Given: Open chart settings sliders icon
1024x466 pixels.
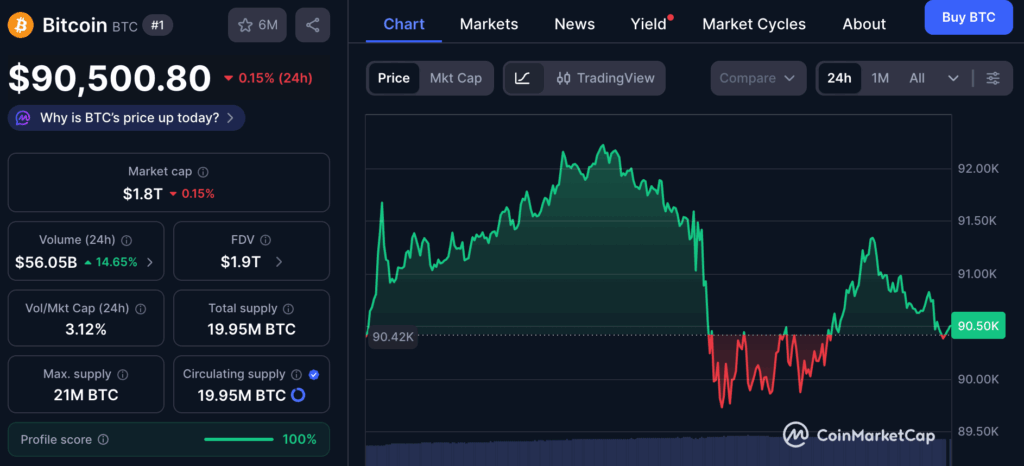Looking at the screenshot, I should click(992, 78).
